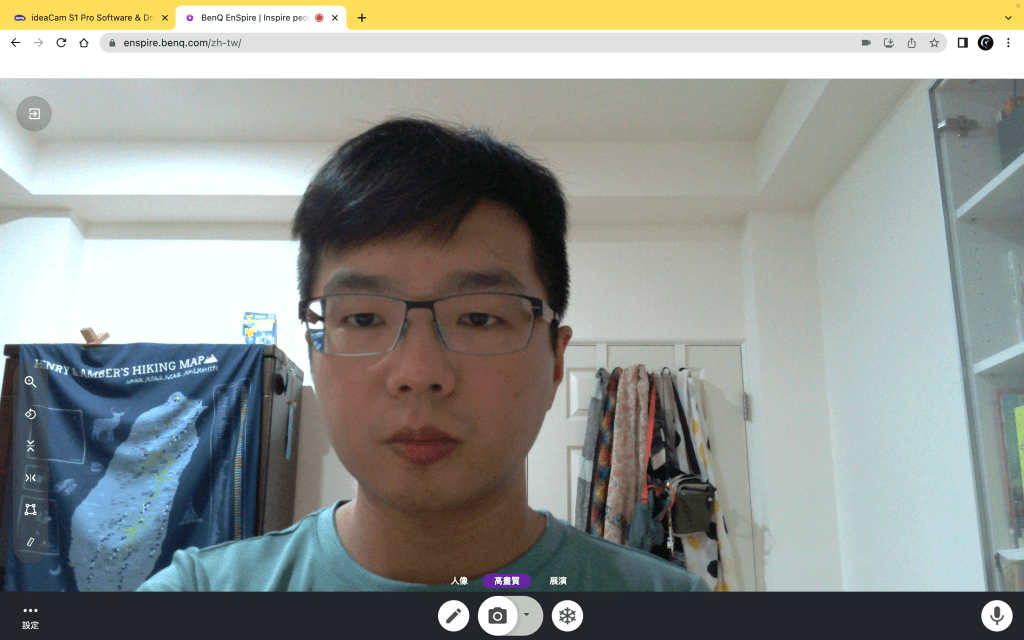Open the pencil annotation tool
The image size is (1024, 640).
453,616
